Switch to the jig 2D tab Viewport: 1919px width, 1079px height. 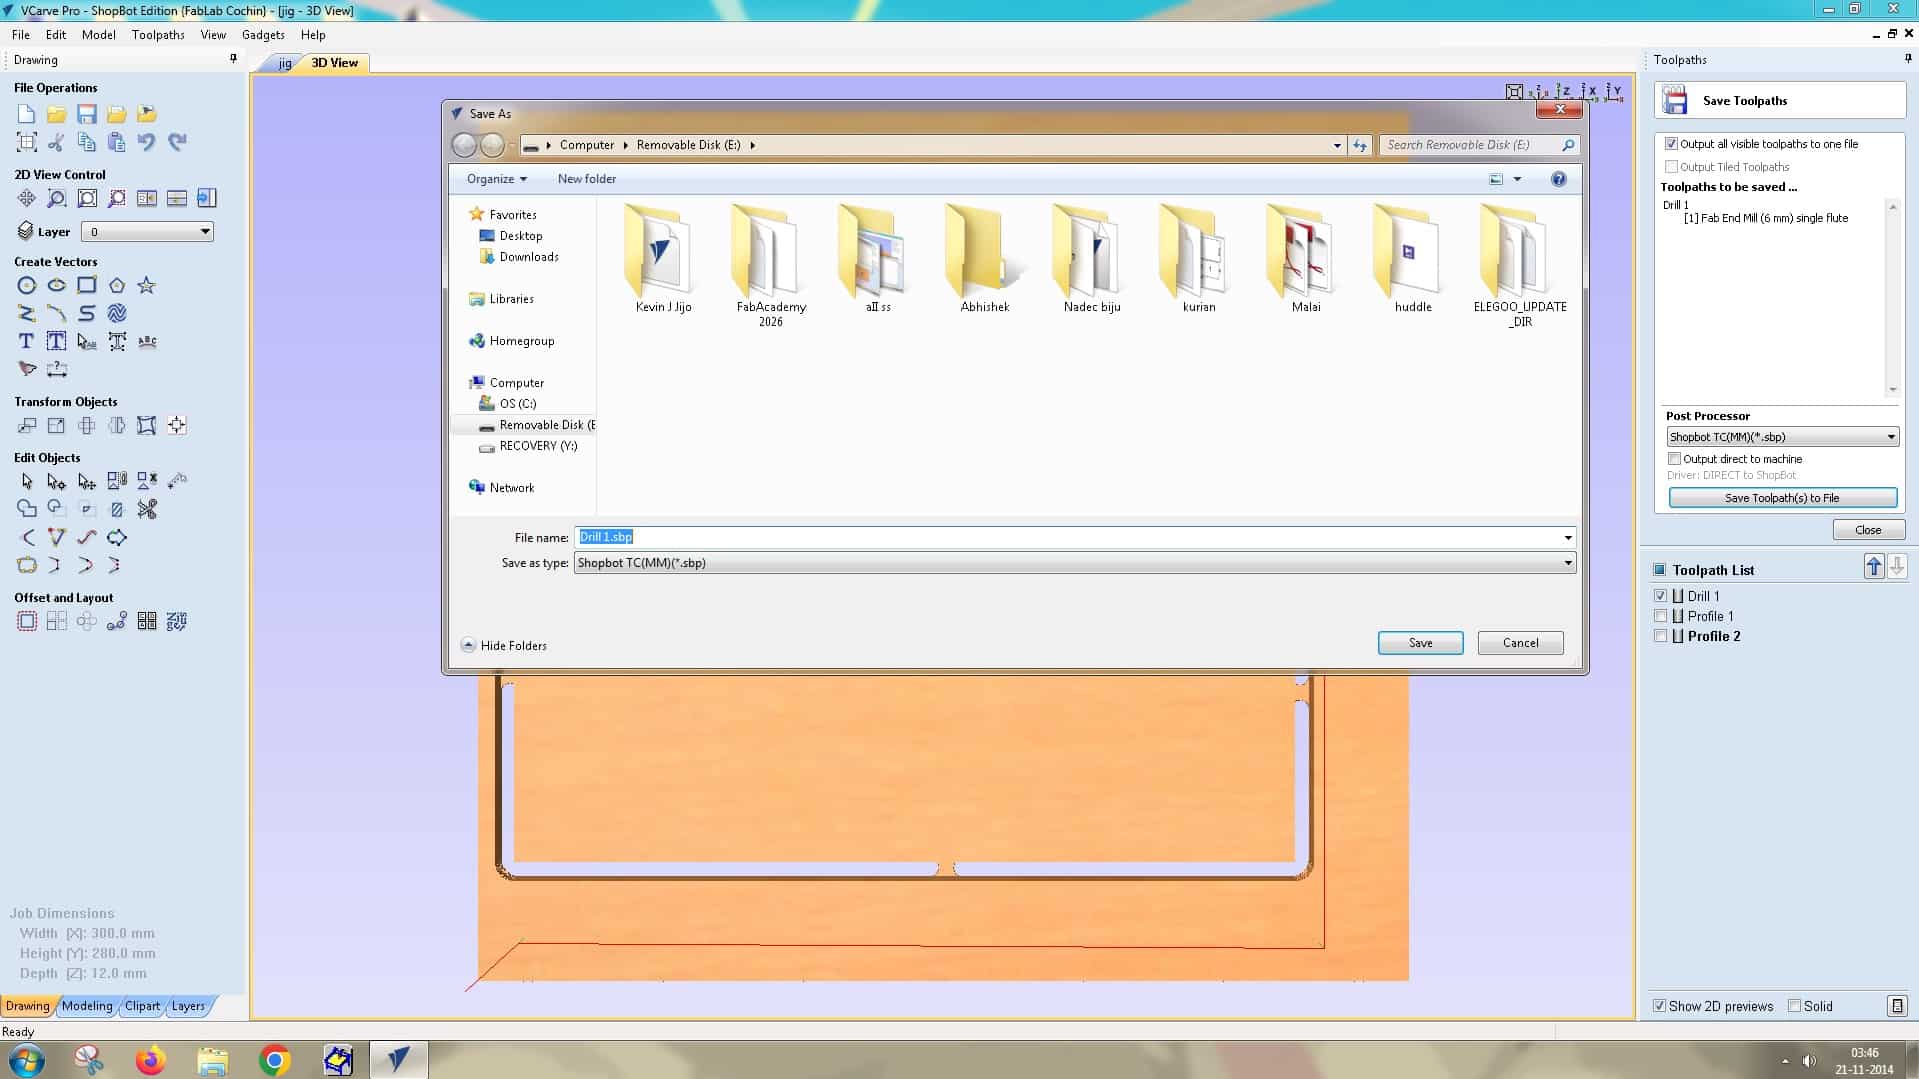point(285,63)
